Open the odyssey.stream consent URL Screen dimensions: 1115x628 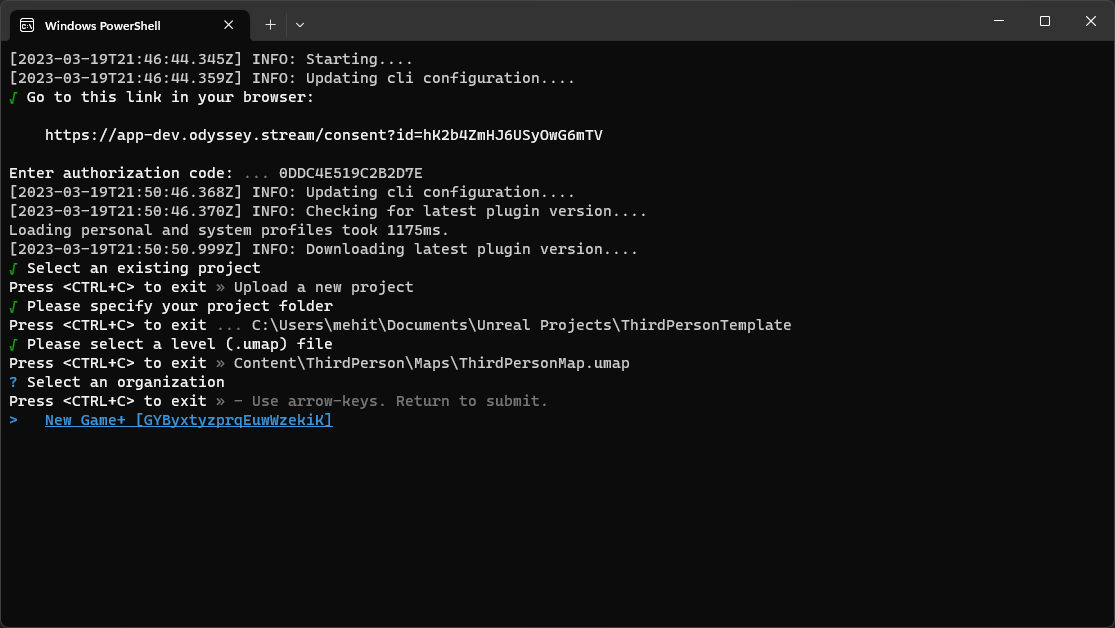coord(324,135)
